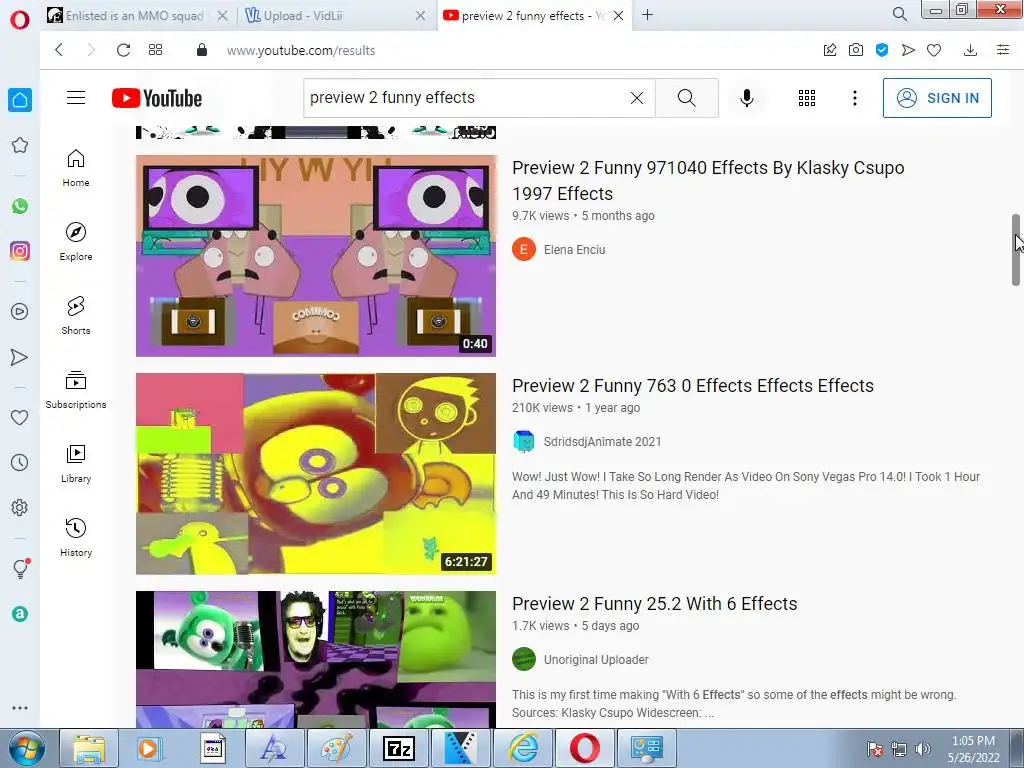Click the browser address bar URL
1024x768 pixels.
pos(300,50)
